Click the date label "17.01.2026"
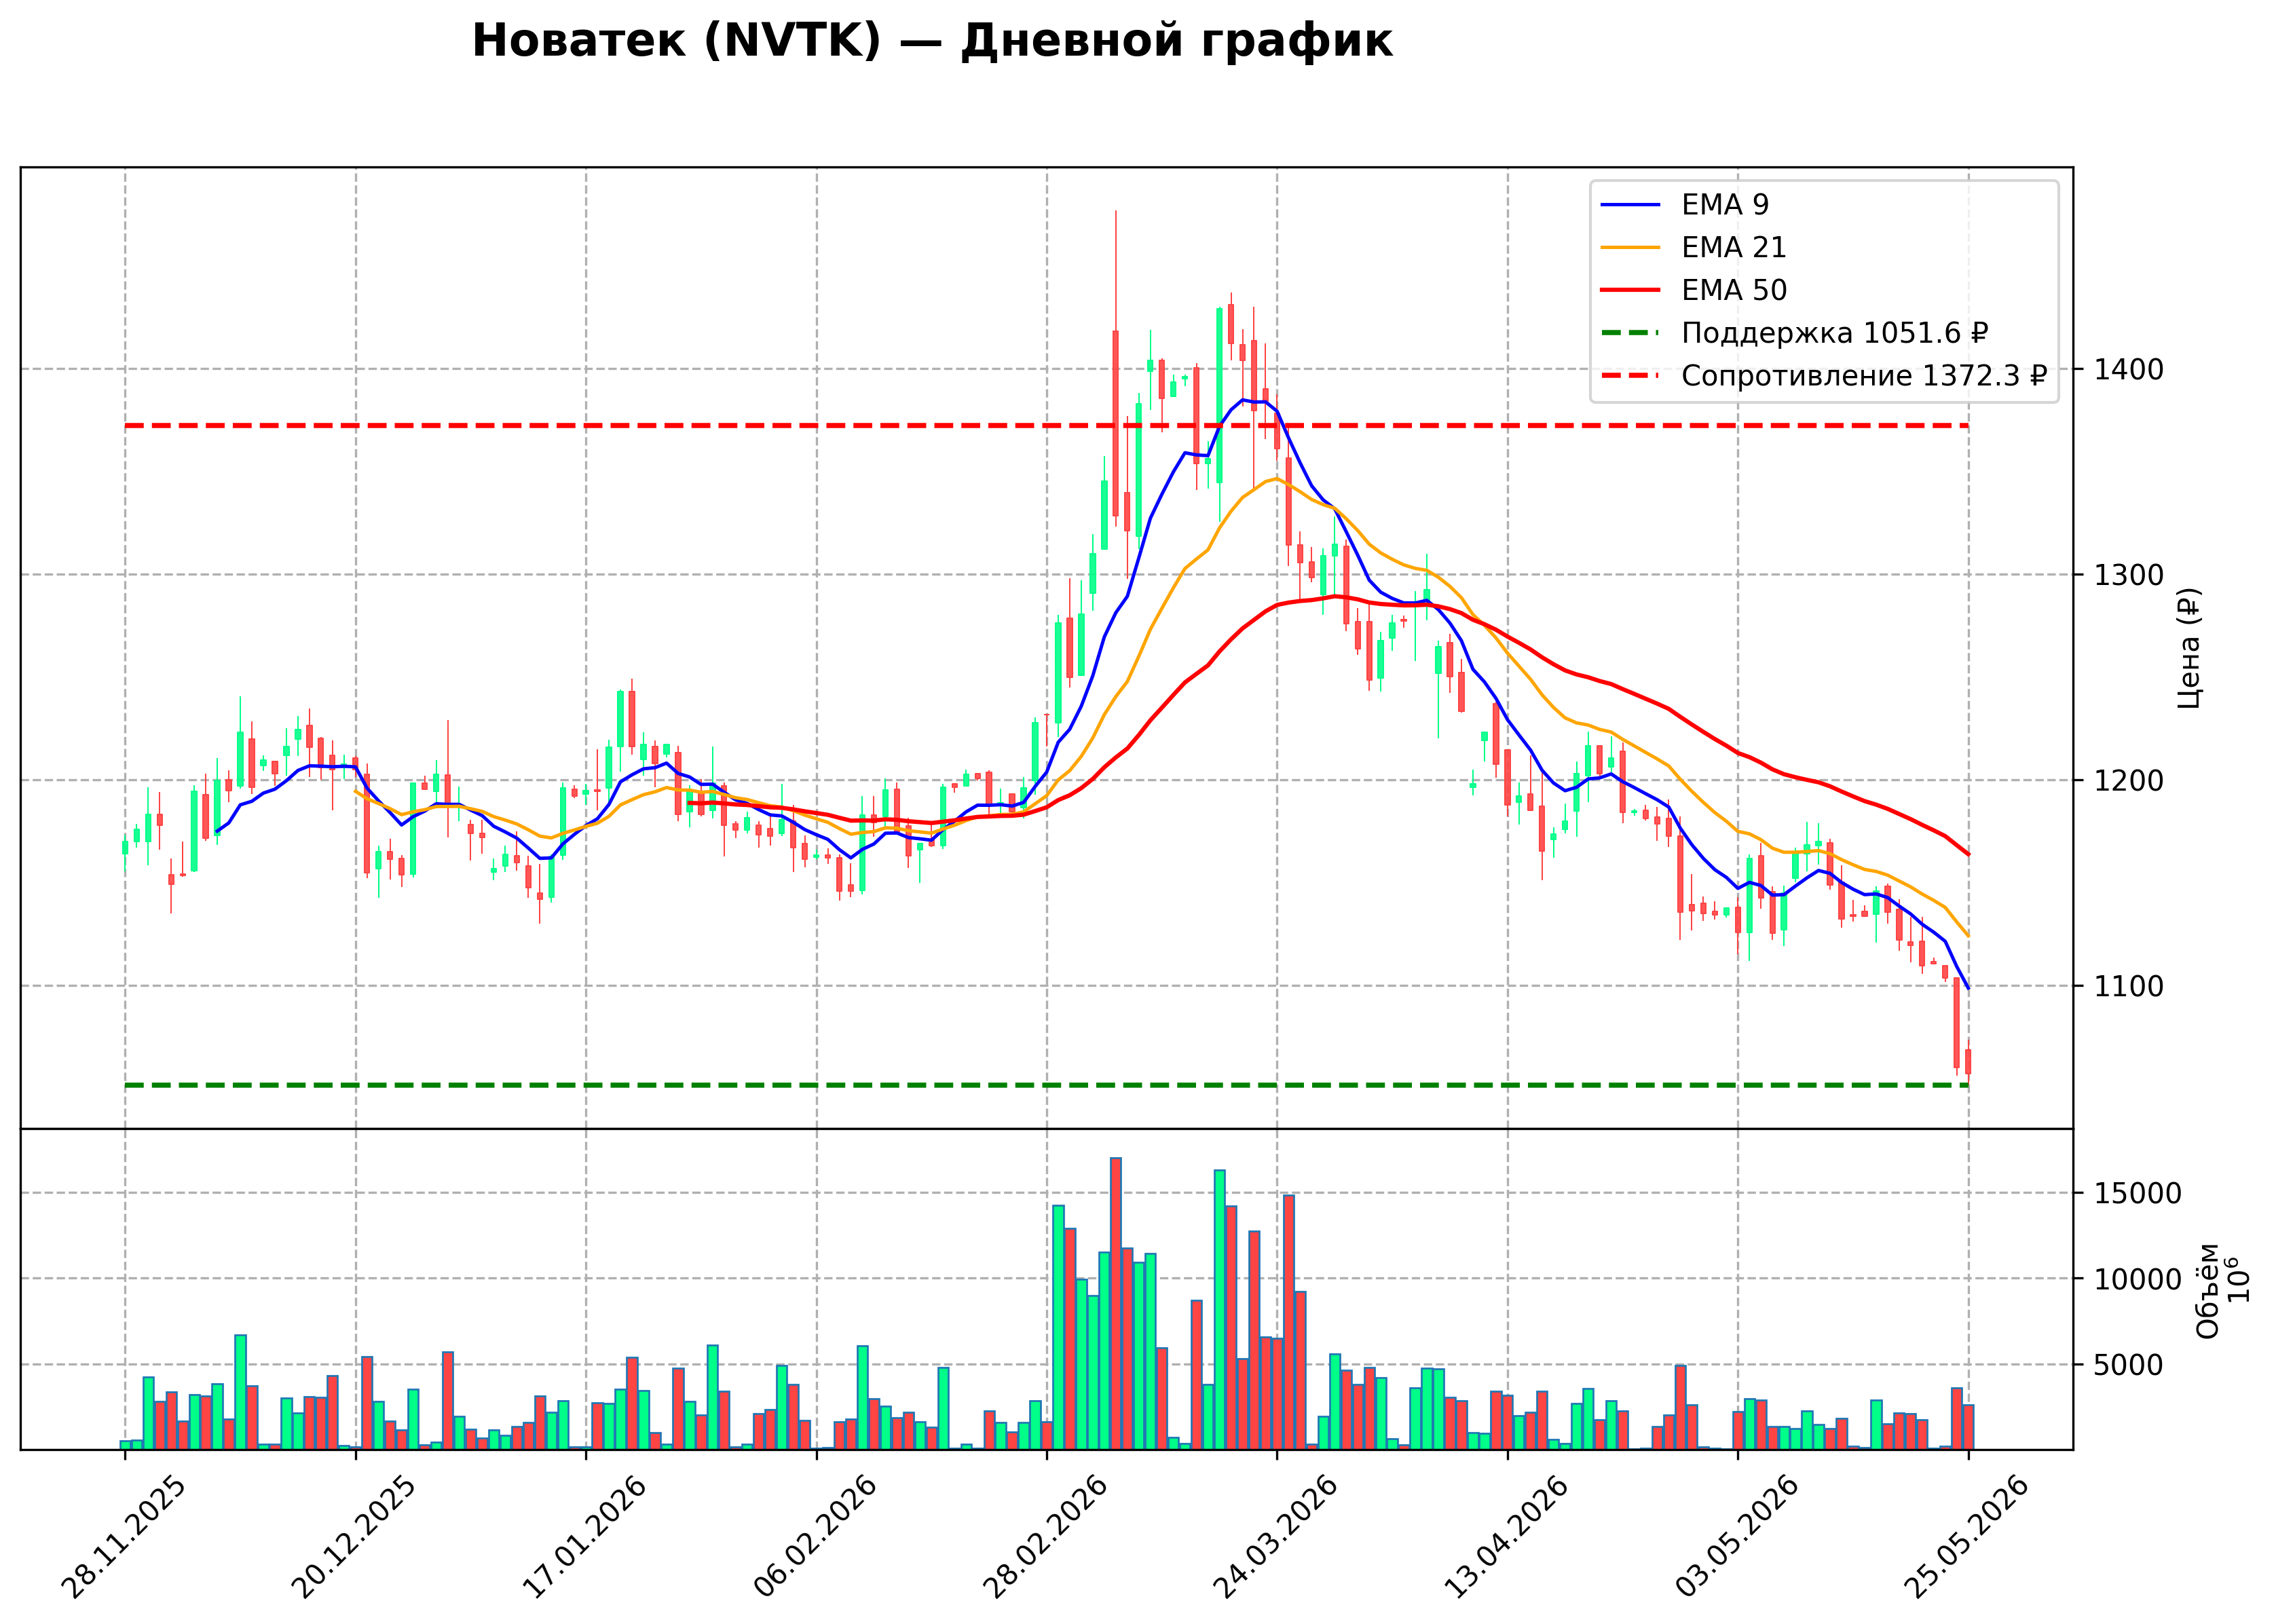The height and width of the screenshot is (1624, 2276). [x=585, y=1538]
